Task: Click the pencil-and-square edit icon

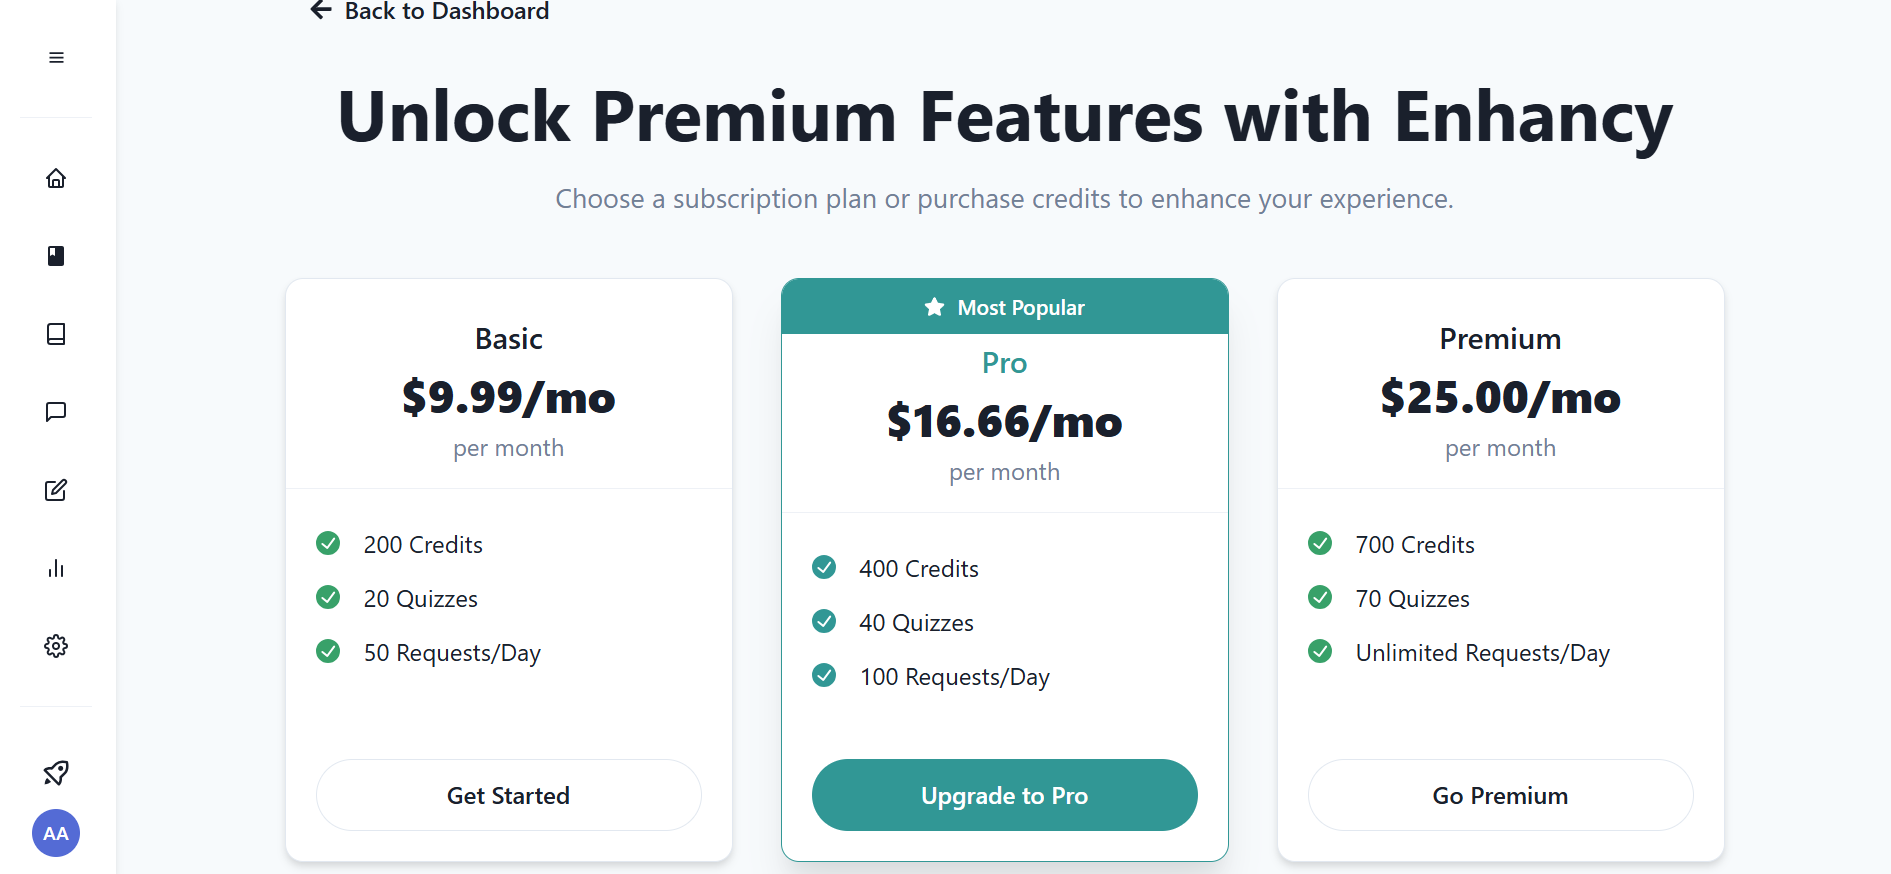Action: point(56,490)
